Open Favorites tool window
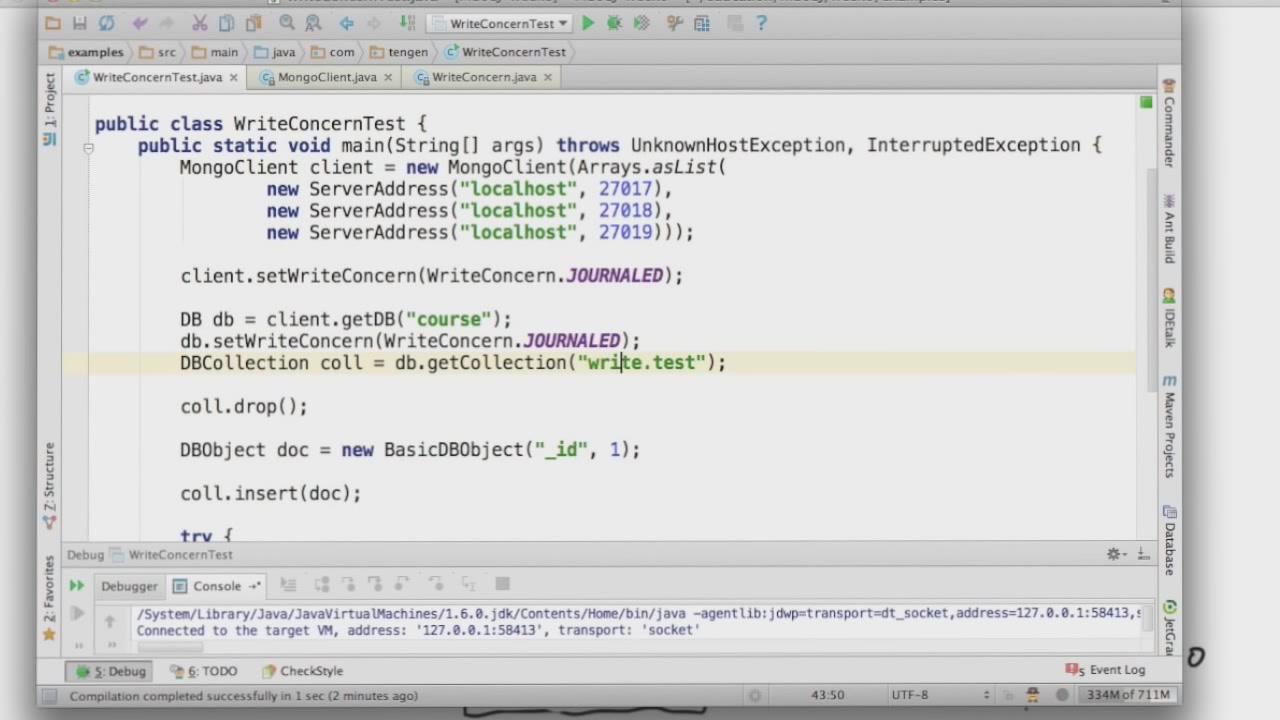1280x720 pixels. pyautogui.click(x=49, y=598)
